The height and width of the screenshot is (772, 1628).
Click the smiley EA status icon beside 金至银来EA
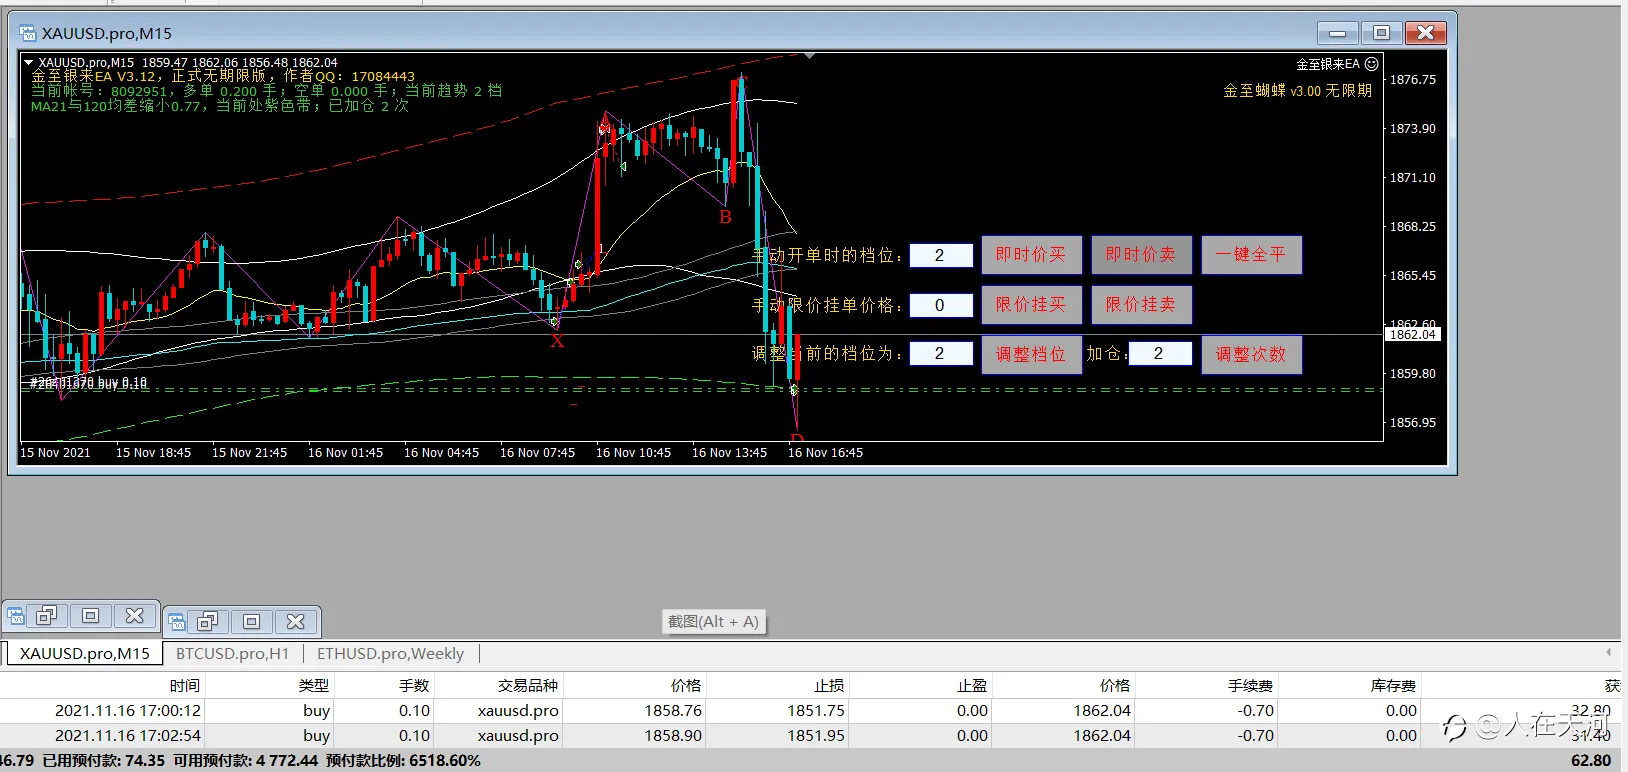tap(1371, 64)
